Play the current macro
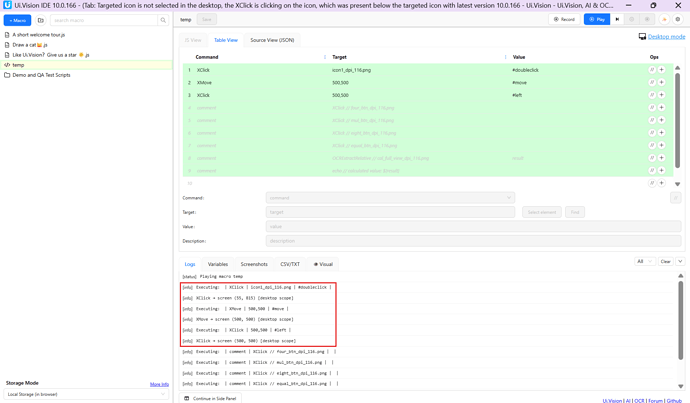Viewport: 690px width, 403px height. click(x=597, y=19)
